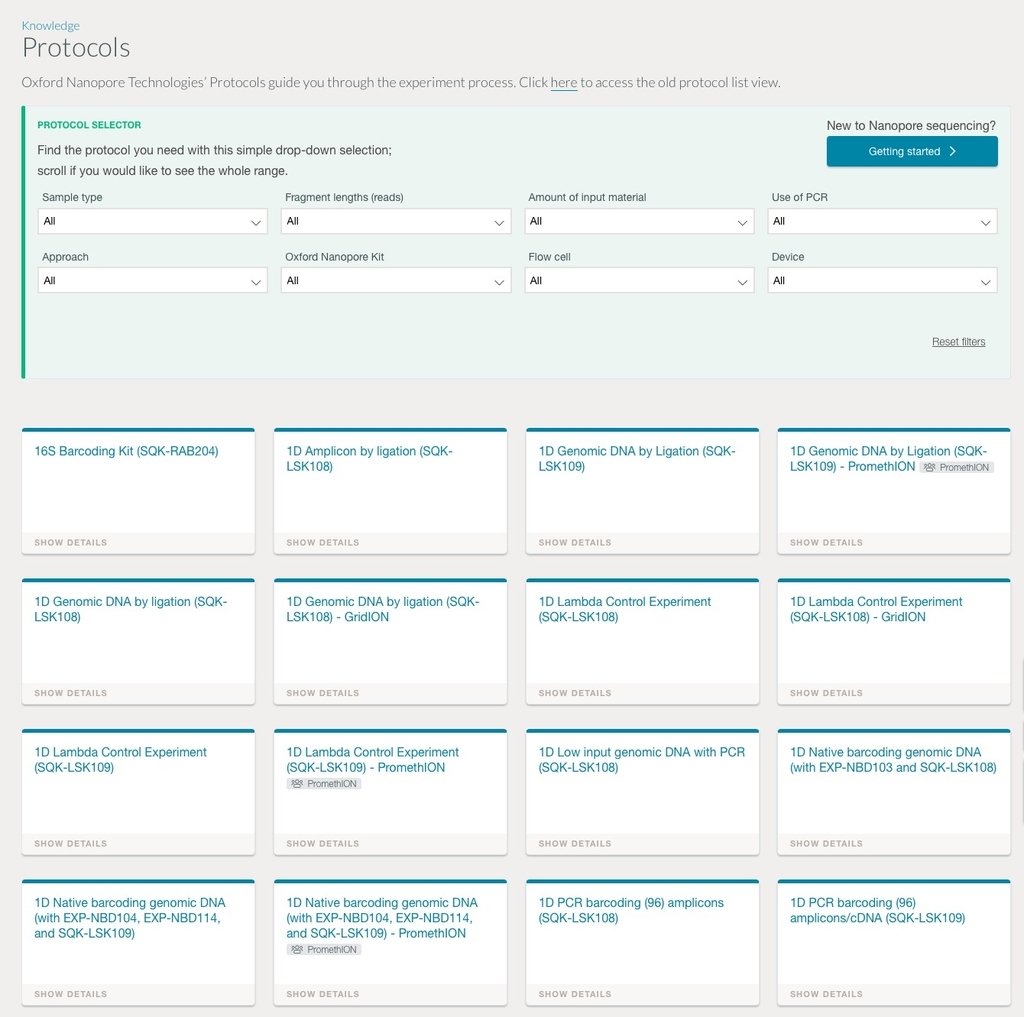Show details for PCR barcoding amplicons/cDNA card

826,994
